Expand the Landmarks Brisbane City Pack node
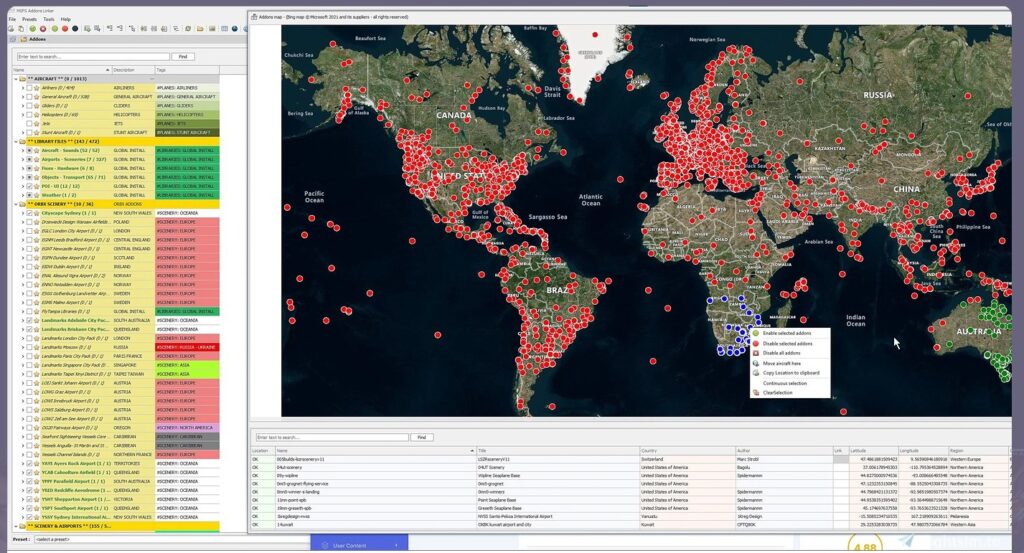The height and width of the screenshot is (553, 1024). pyautogui.click(x=23, y=329)
